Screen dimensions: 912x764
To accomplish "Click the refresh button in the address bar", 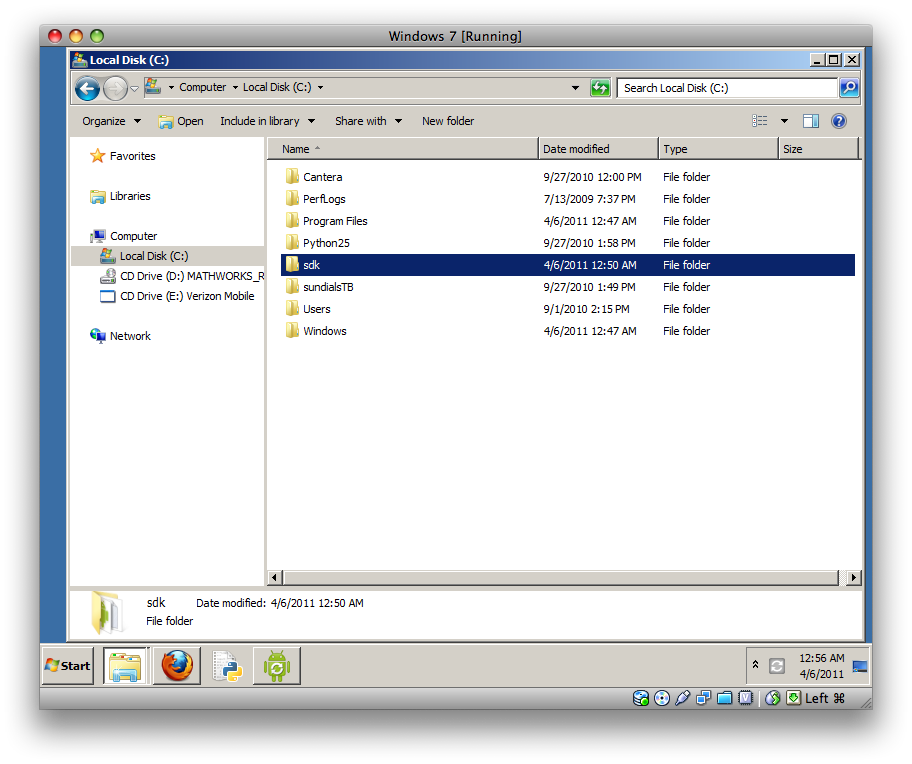I will pos(600,88).
